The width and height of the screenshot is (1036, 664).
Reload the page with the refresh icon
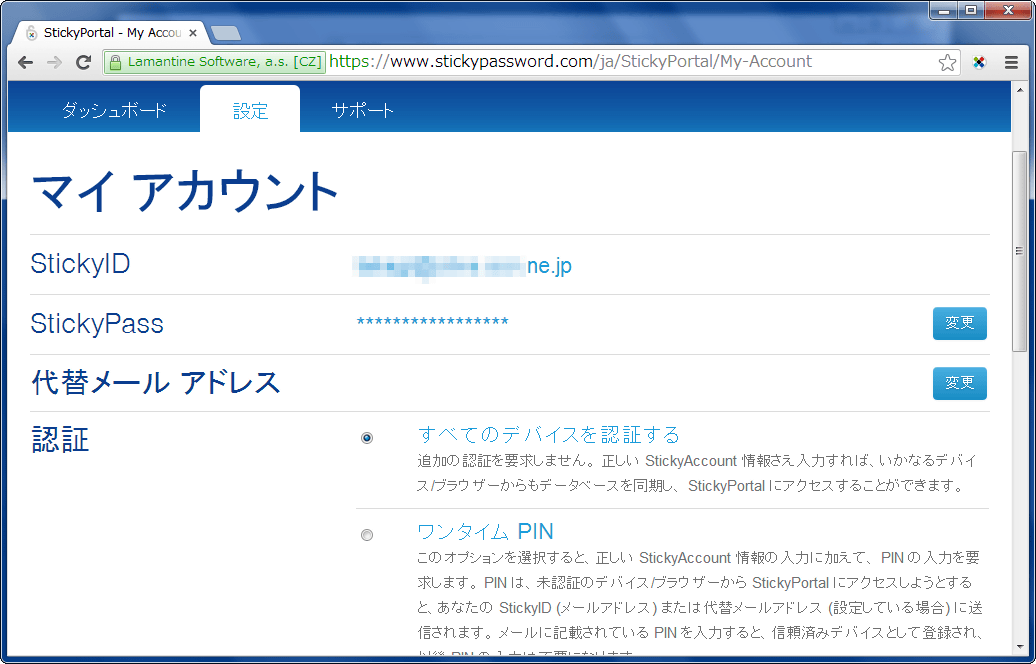(83, 62)
